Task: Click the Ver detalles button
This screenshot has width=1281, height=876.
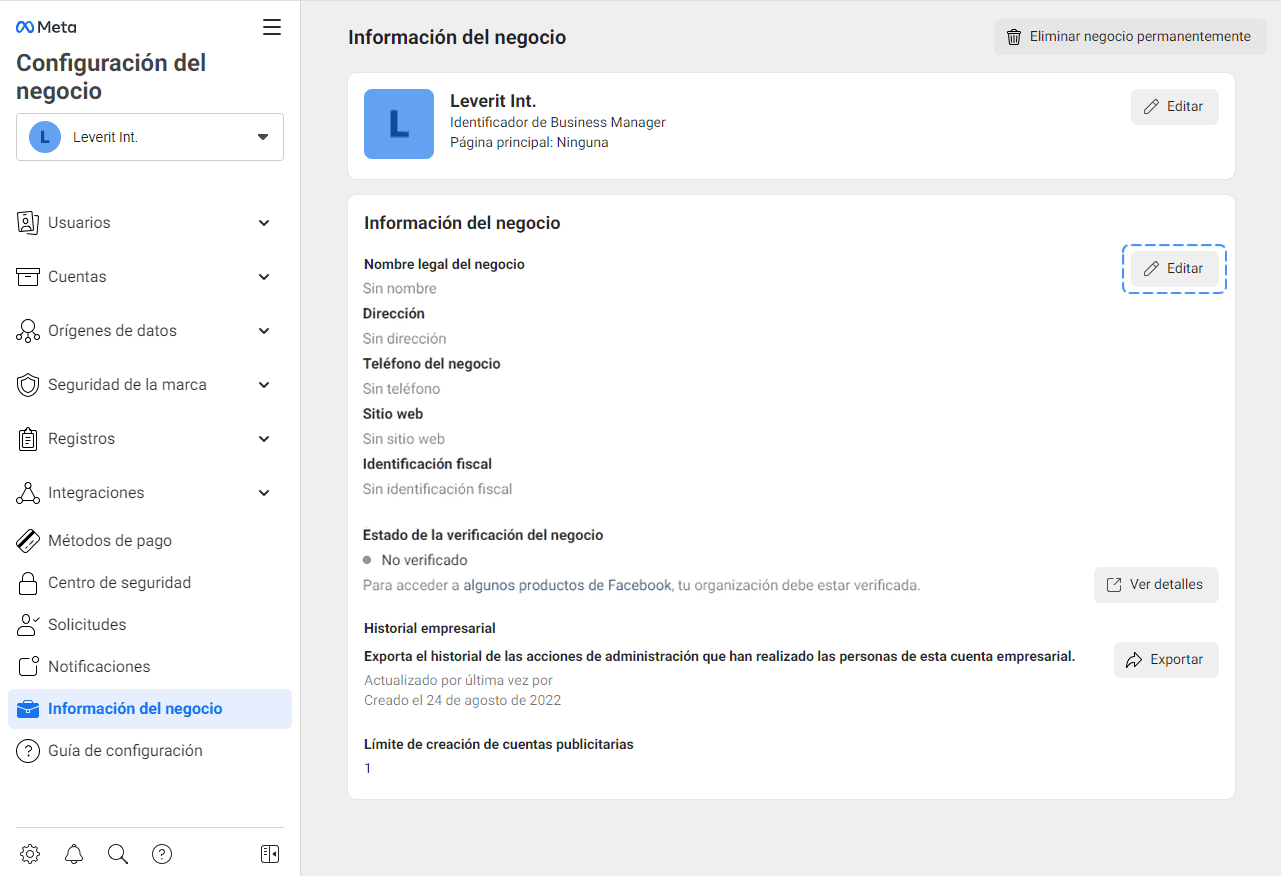Action: click(x=1156, y=585)
